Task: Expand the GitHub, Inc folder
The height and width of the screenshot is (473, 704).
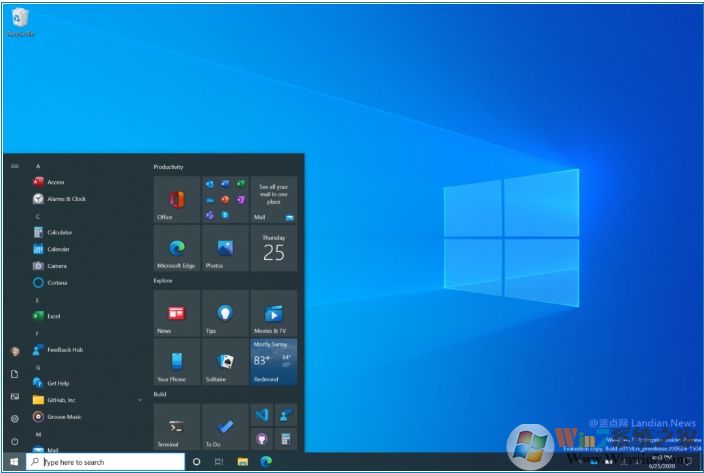Action: point(139,400)
